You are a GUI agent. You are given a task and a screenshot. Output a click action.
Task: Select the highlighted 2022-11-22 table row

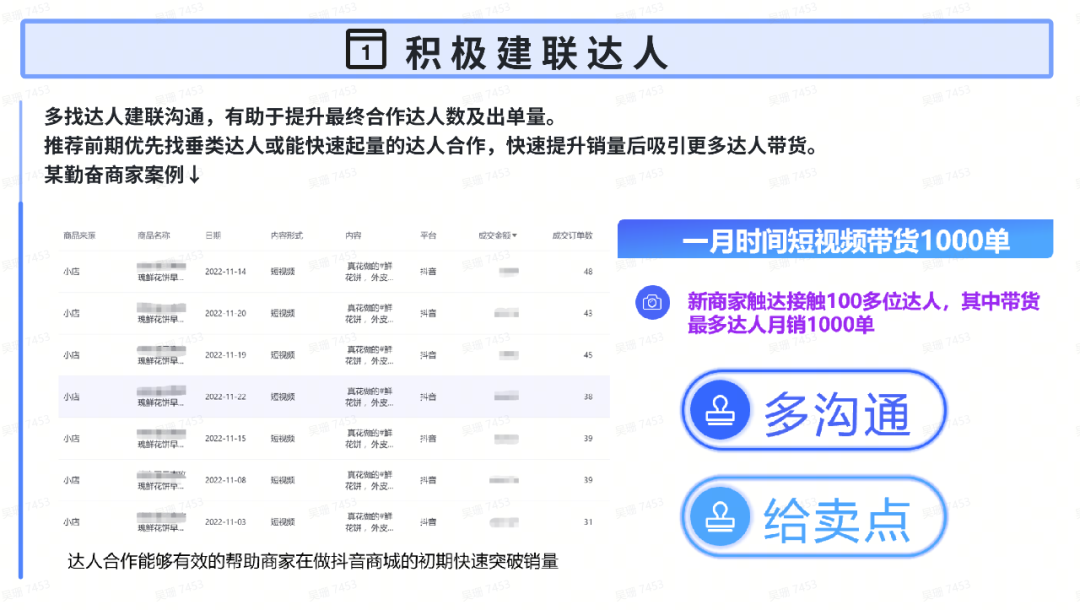pyautogui.click(x=330, y=397)
